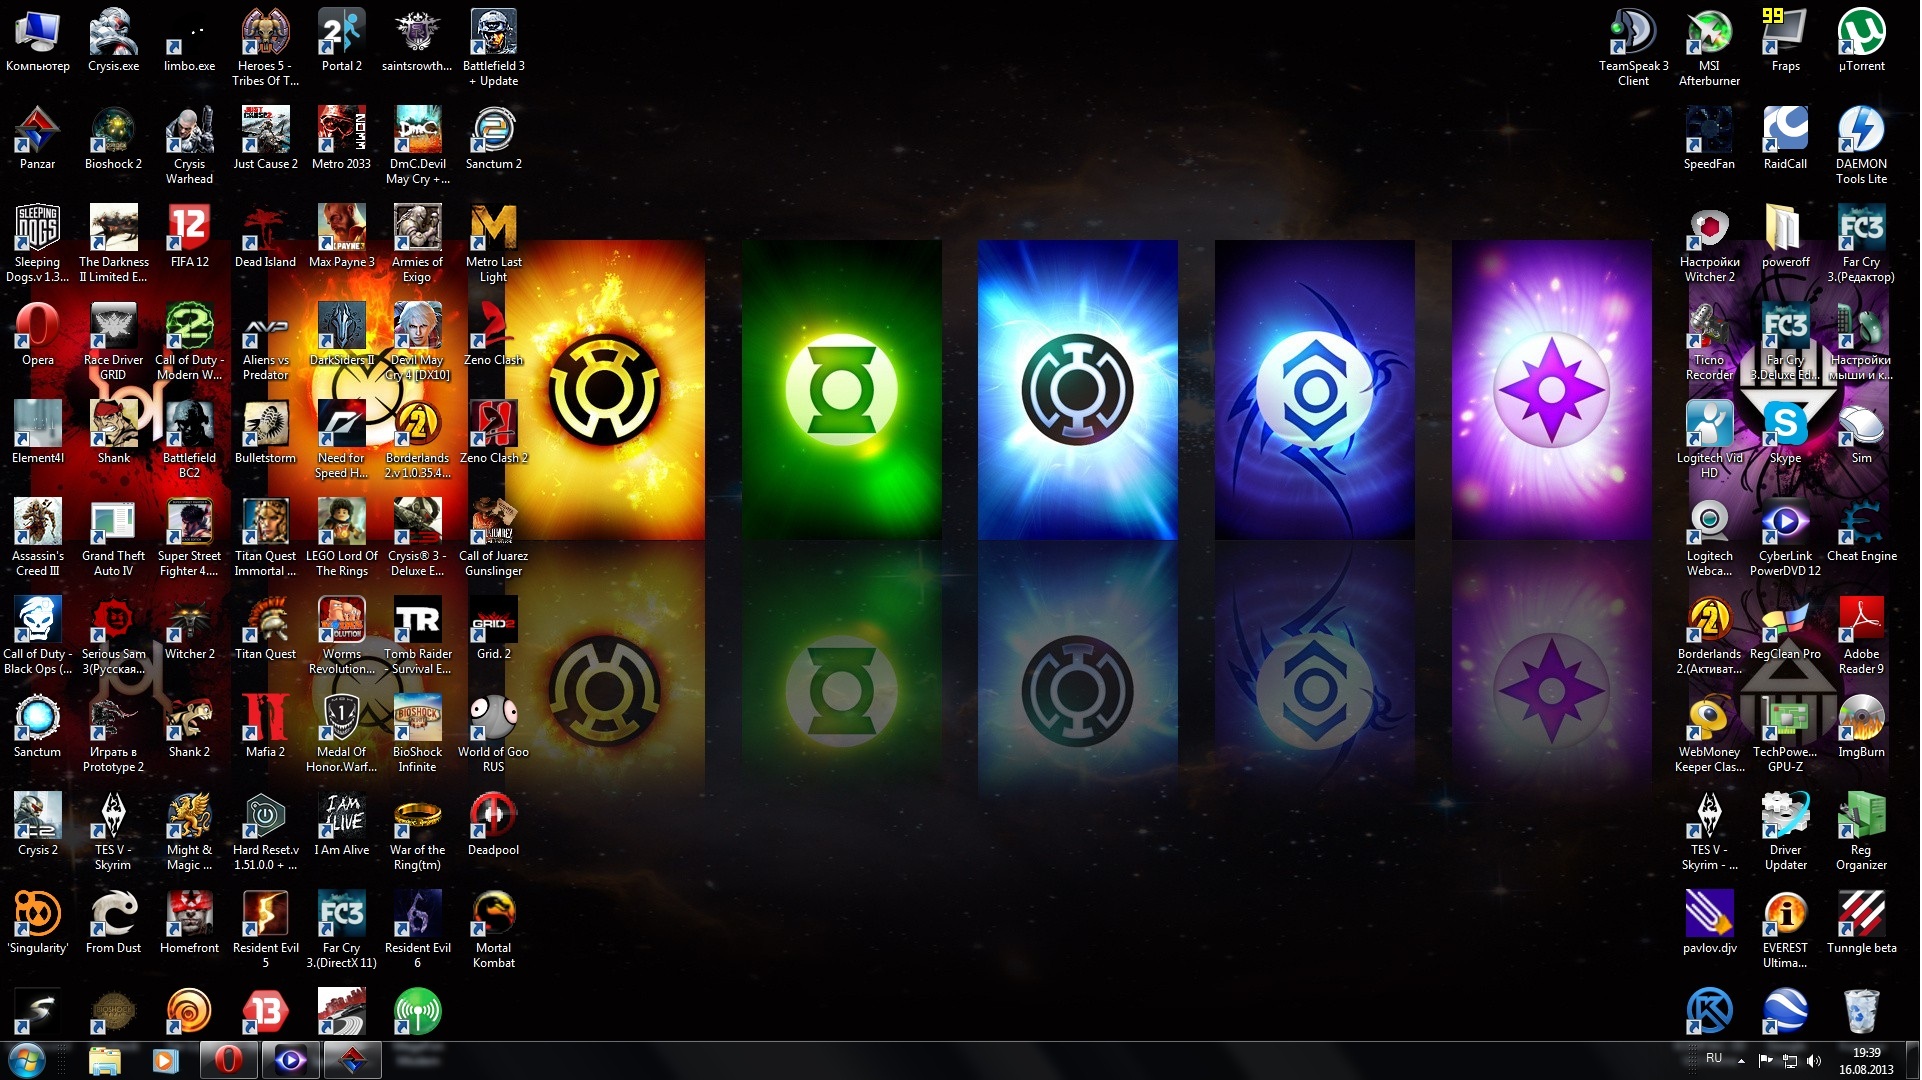Switch to Opera in the taskbar
The width and height of the screenshot is (1922, 1080).
tap(228, 1061)
